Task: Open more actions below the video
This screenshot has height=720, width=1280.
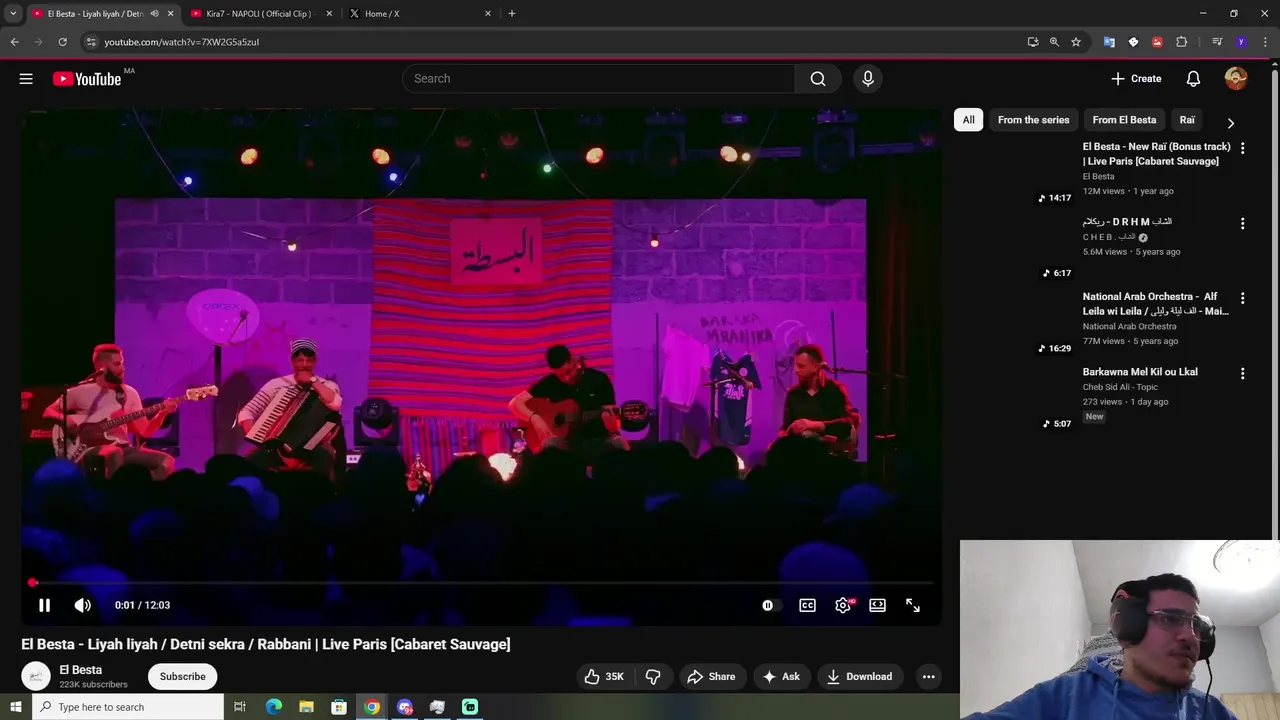Action: [x=928, y=677]
